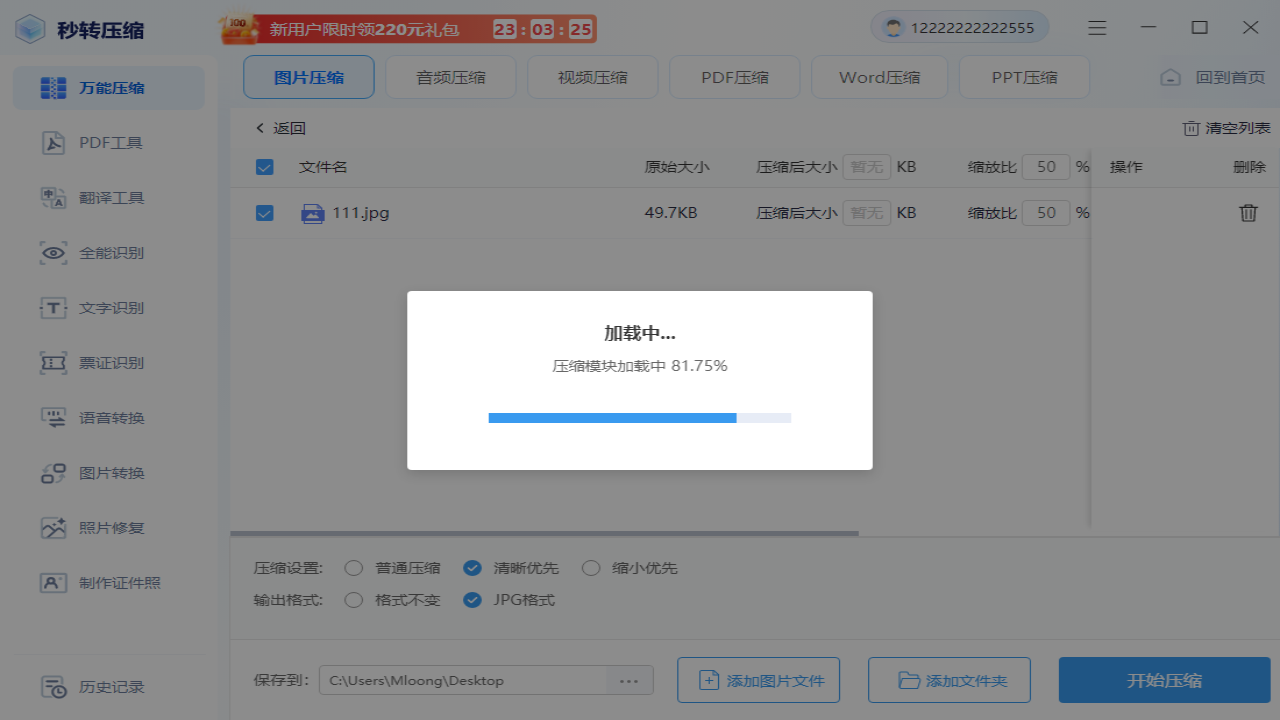Click the 开始压缩 button
Viewport: 1280px width, 720px height.
click(x=1164, y=679)
